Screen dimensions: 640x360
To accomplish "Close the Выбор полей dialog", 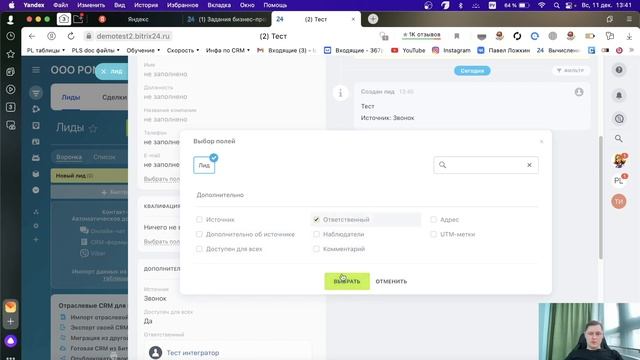I will (x=542, y=141).
